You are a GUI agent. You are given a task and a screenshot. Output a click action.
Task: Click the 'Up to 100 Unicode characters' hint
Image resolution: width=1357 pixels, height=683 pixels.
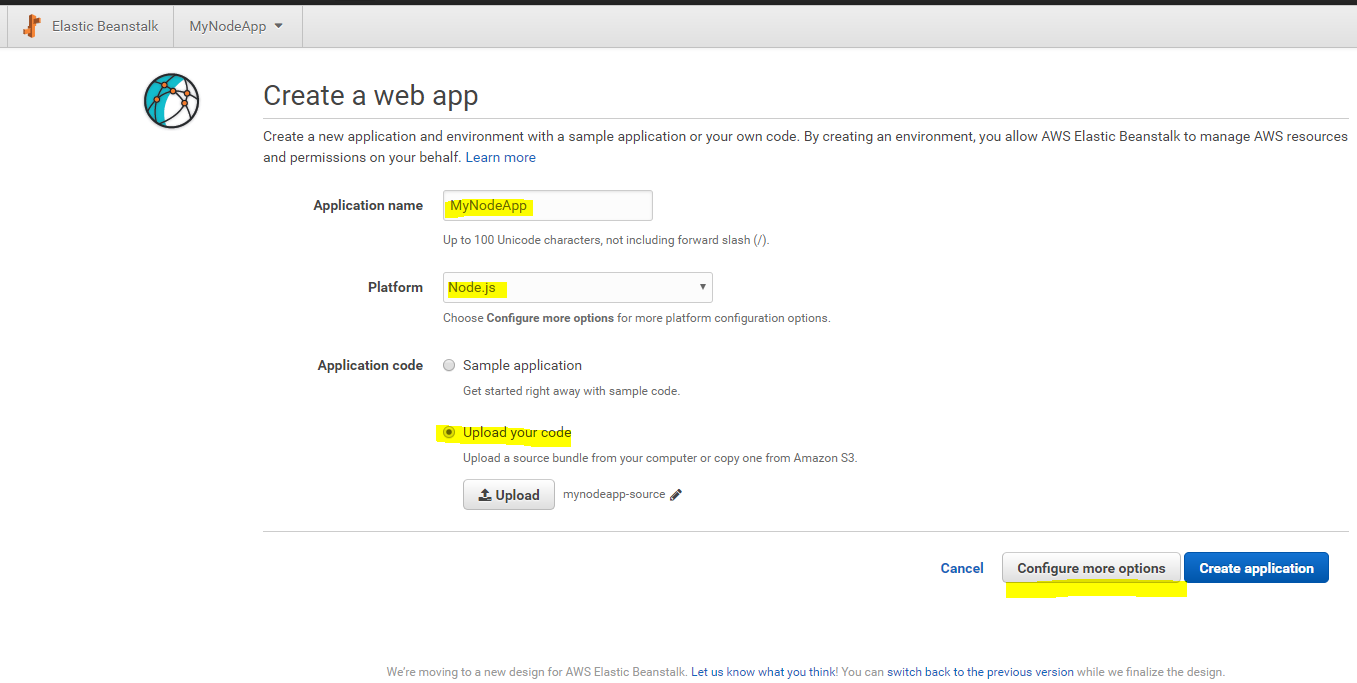tap(606, 240)
